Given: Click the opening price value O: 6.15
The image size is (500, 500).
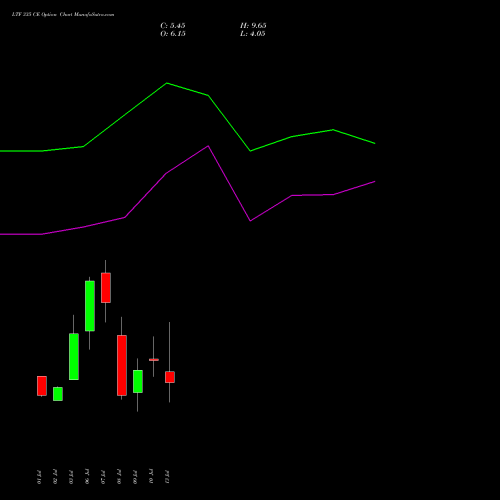Looking at the screenshot, I should [x=173, y=34].
